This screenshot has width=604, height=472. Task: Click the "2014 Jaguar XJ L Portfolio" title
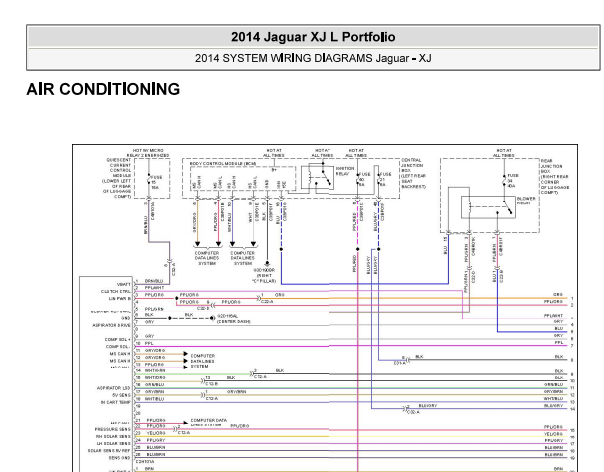tap(313, 37)
